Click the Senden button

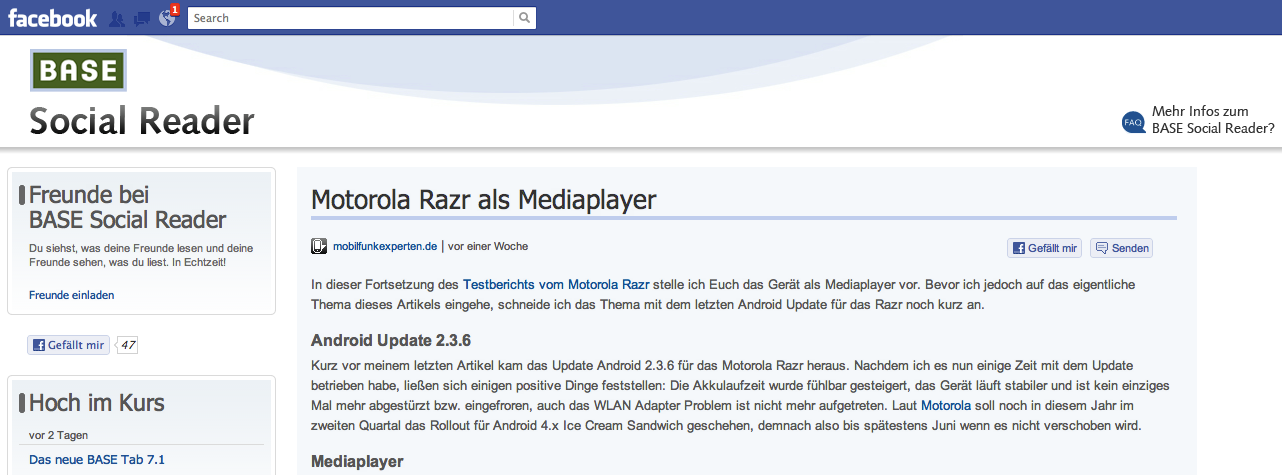tap(1122, 248)
